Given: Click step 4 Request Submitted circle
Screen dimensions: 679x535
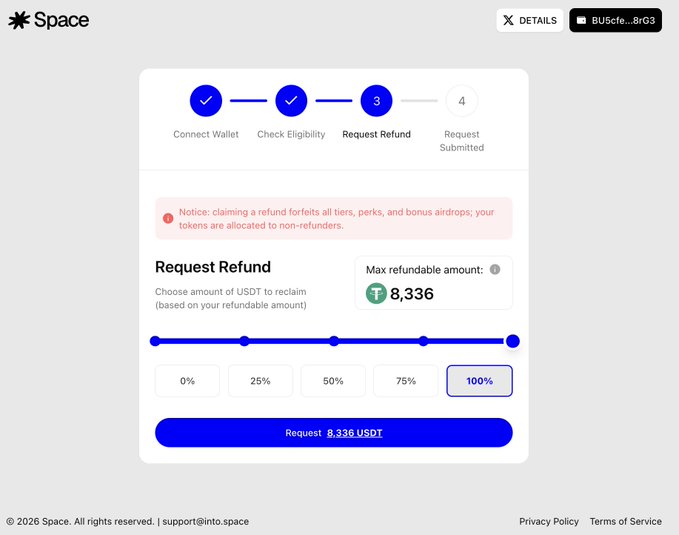Looking at the screenshot, I should click(x=461, y=100).
